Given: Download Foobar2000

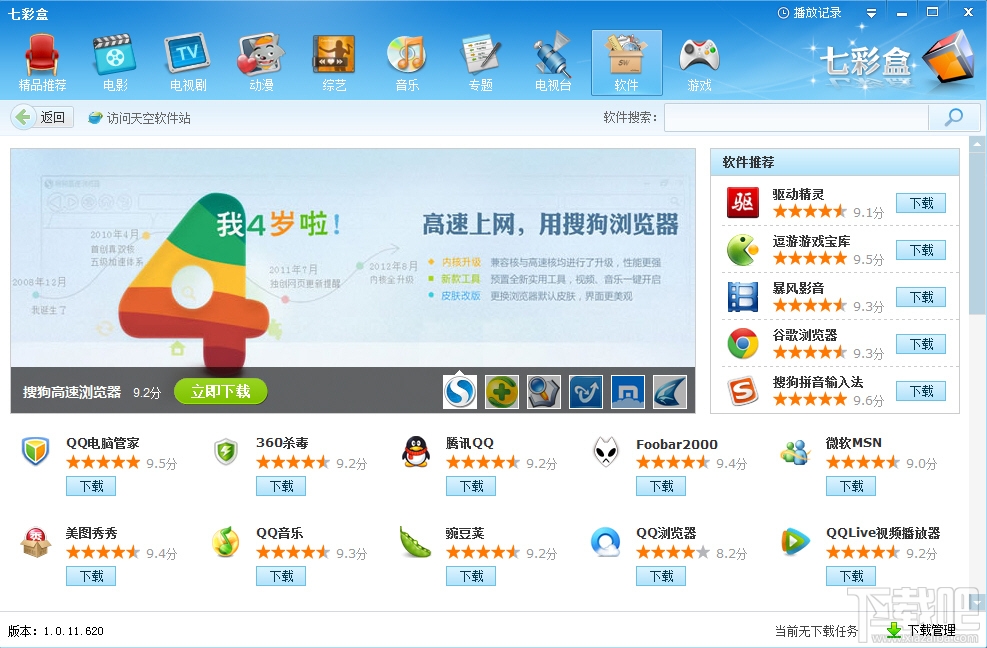Looking at the screenshot, I should pyautogui.click(x=661, y=486).
